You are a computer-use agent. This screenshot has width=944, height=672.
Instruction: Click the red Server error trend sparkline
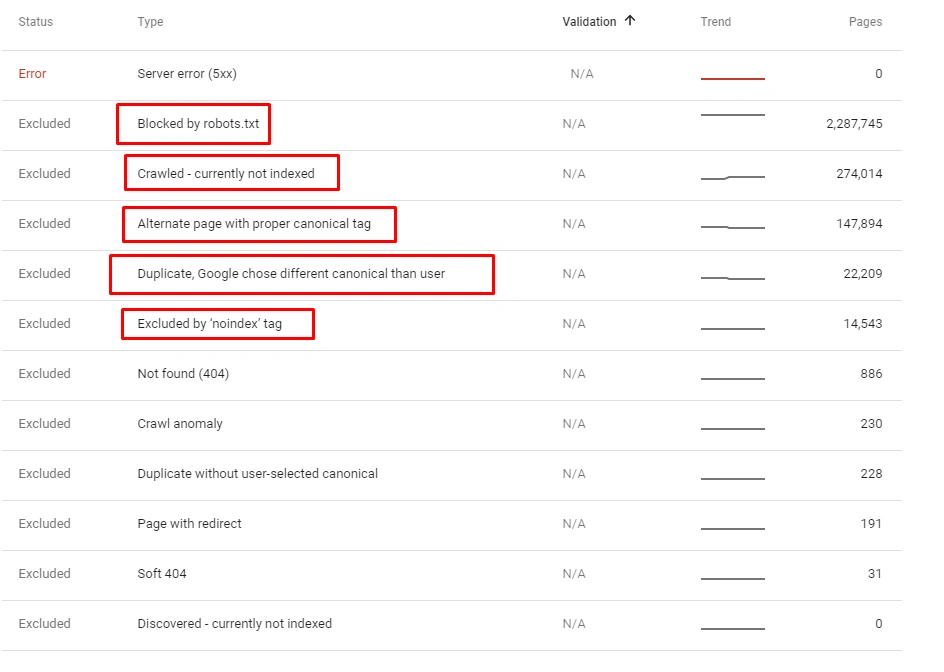click(732, 78)
